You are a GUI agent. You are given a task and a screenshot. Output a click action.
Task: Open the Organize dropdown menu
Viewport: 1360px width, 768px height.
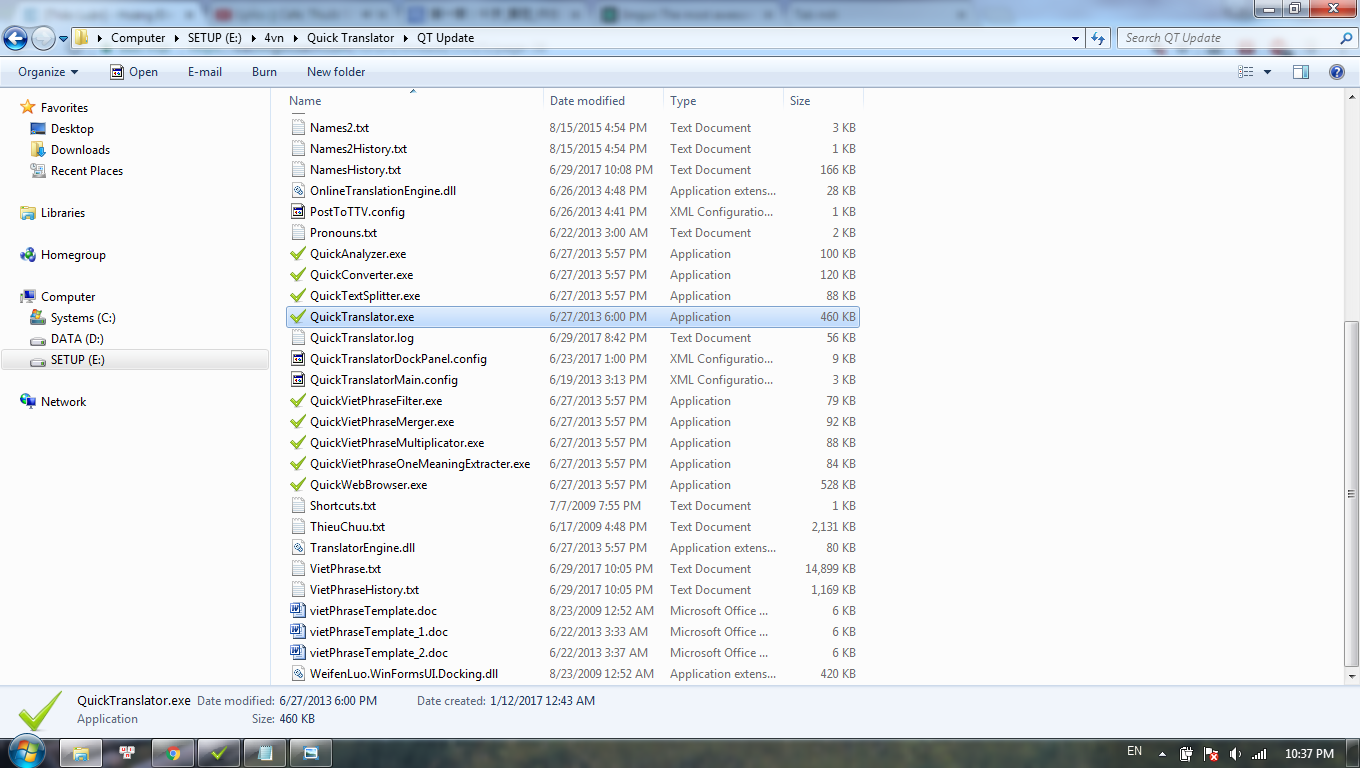tap(48, 72)
